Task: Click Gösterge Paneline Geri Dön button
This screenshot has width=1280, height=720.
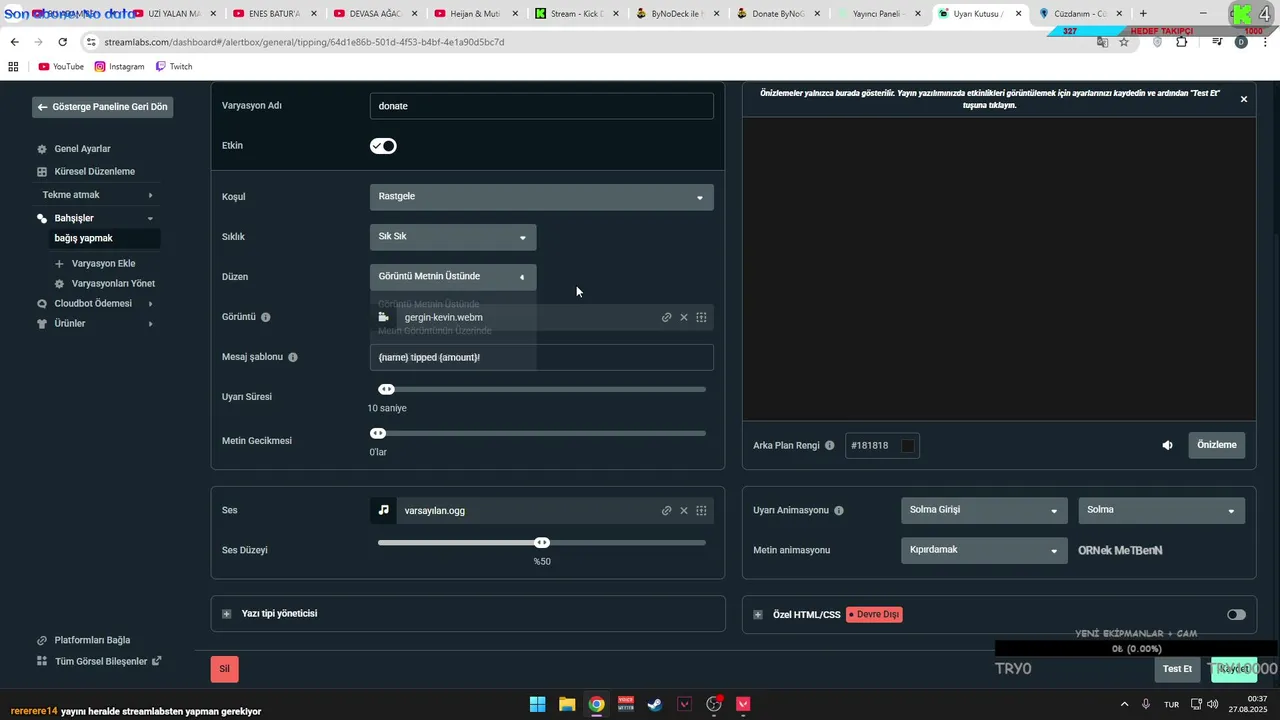Action: [x=102, y=107]
